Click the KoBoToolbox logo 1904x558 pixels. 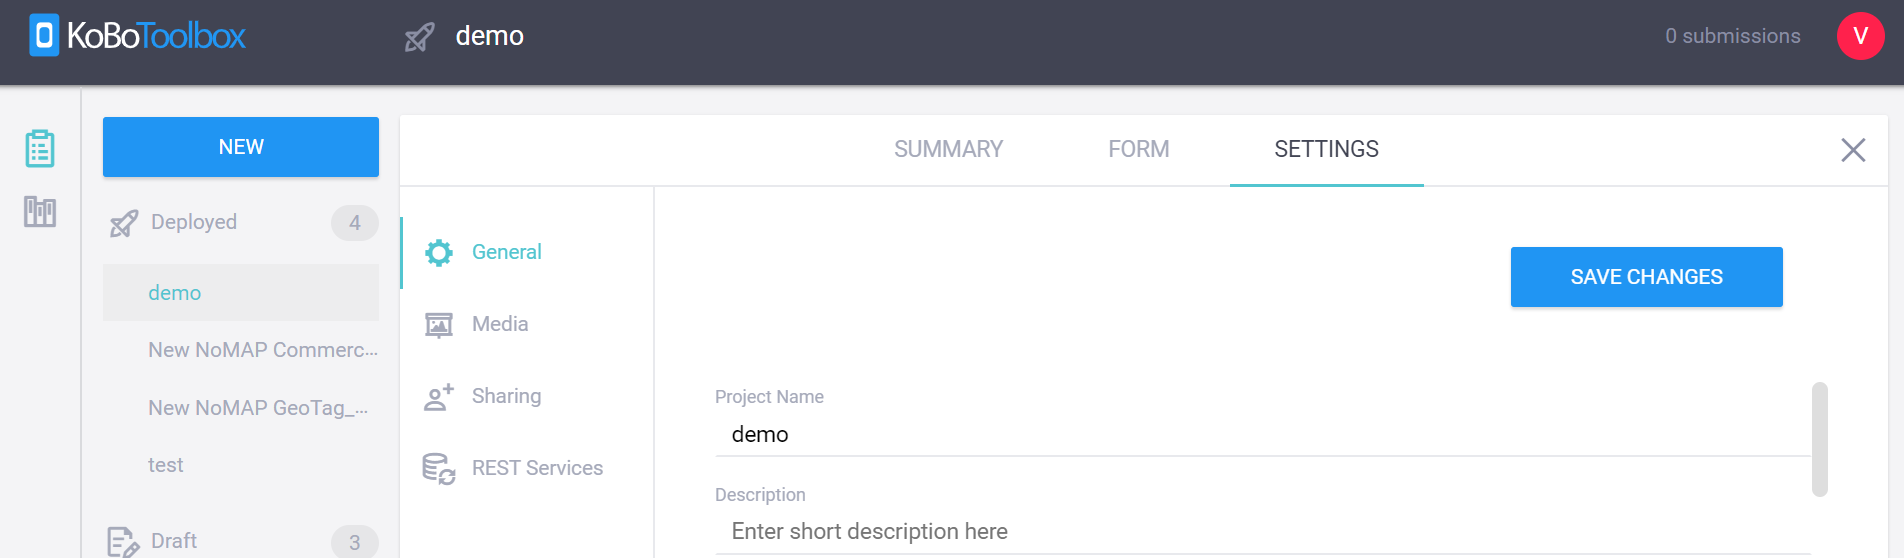(137, 36)
